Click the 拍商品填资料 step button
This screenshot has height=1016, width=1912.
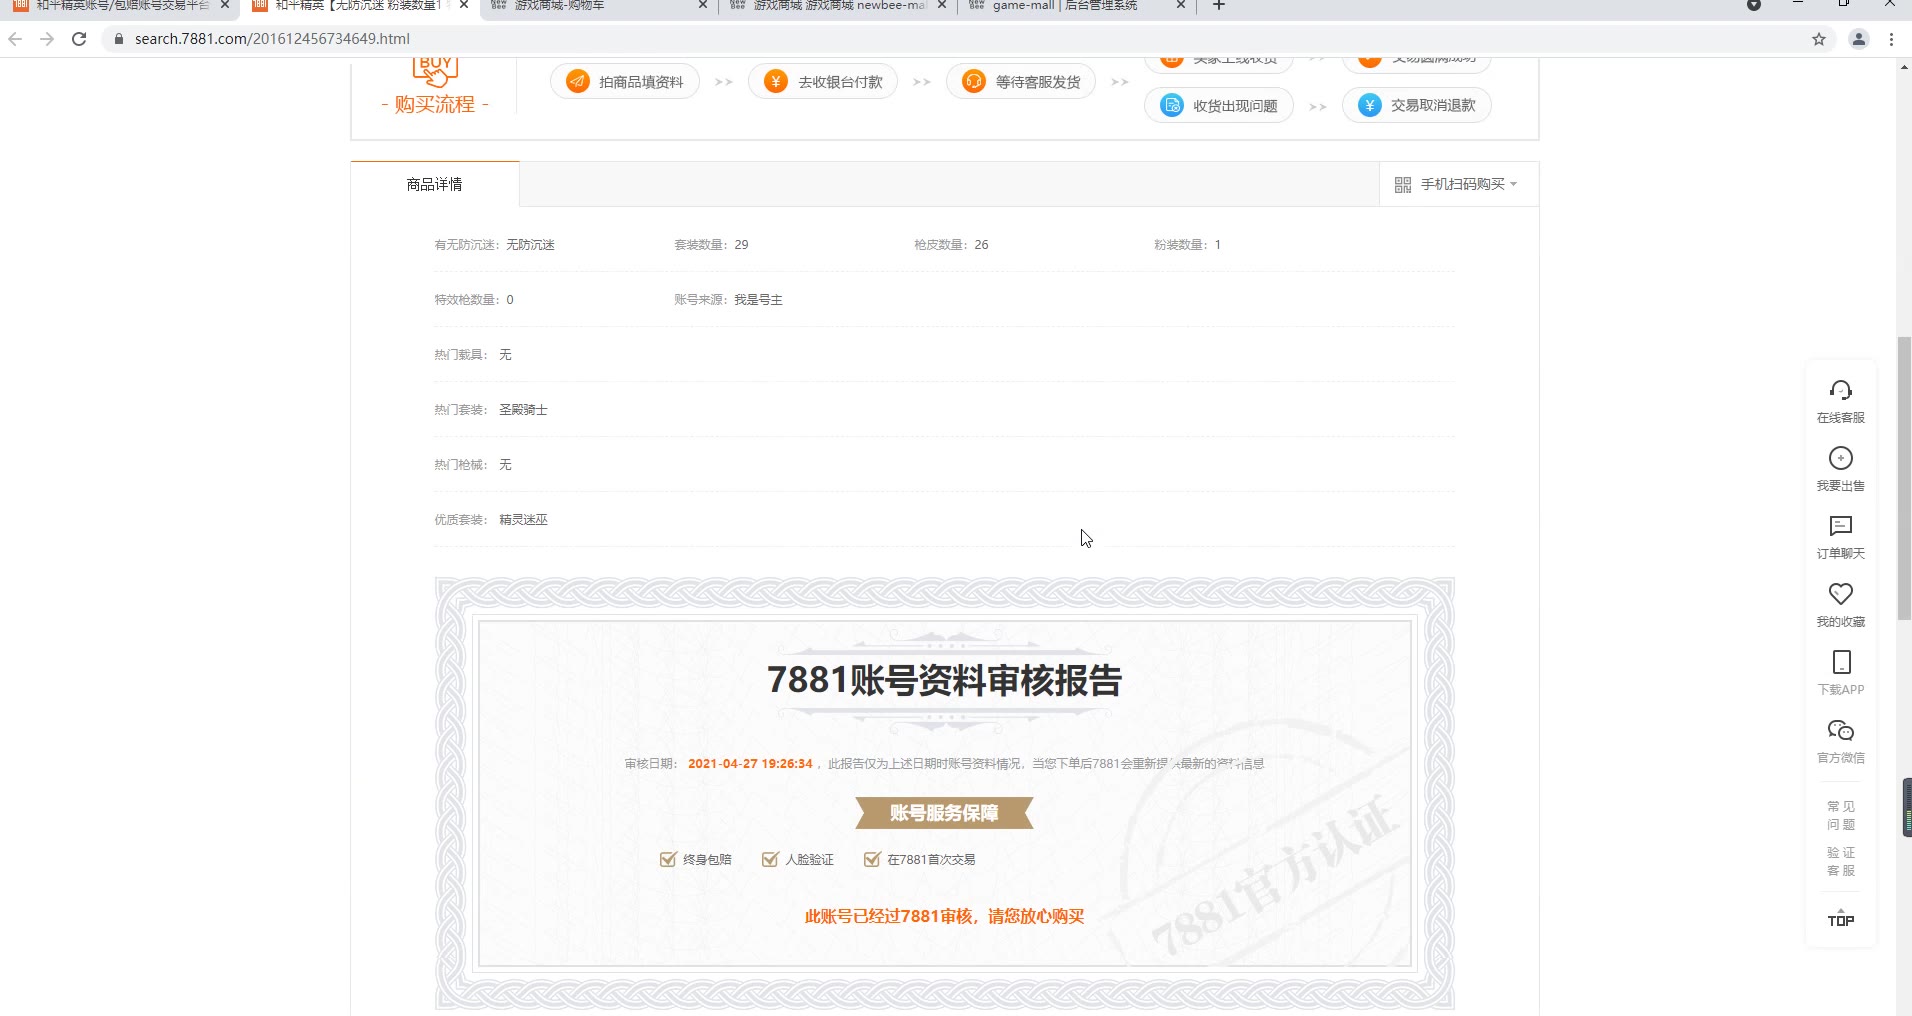[x=625, y=82]
